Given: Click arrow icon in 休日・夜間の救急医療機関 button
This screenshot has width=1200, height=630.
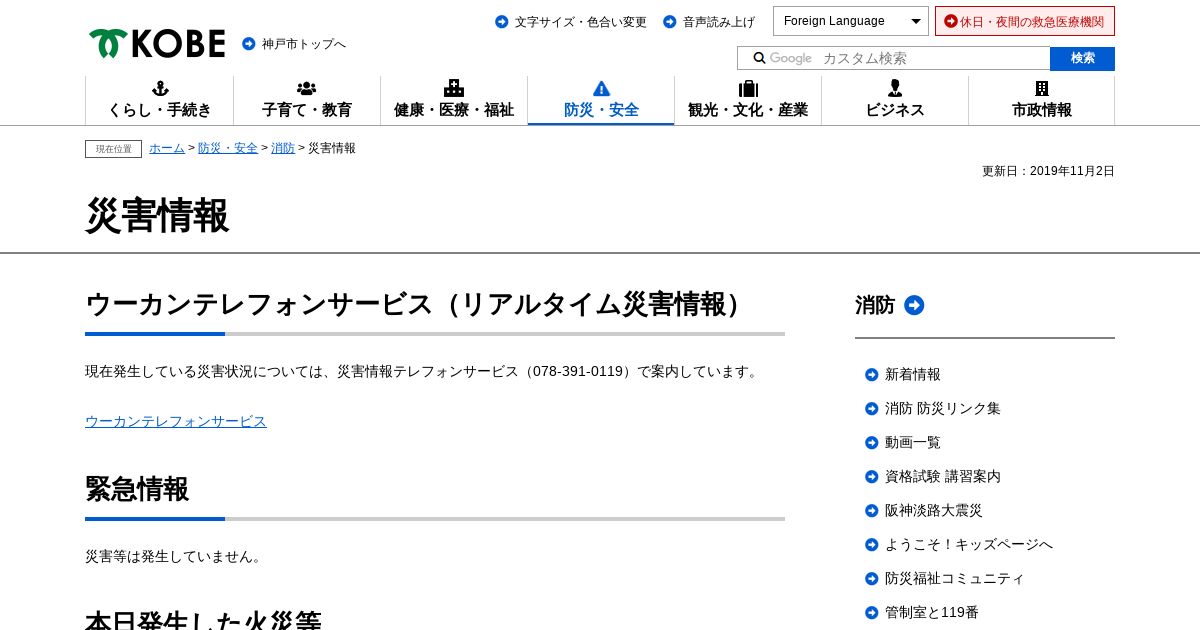Looking at the screenshot, I should [x=951, y=21].
